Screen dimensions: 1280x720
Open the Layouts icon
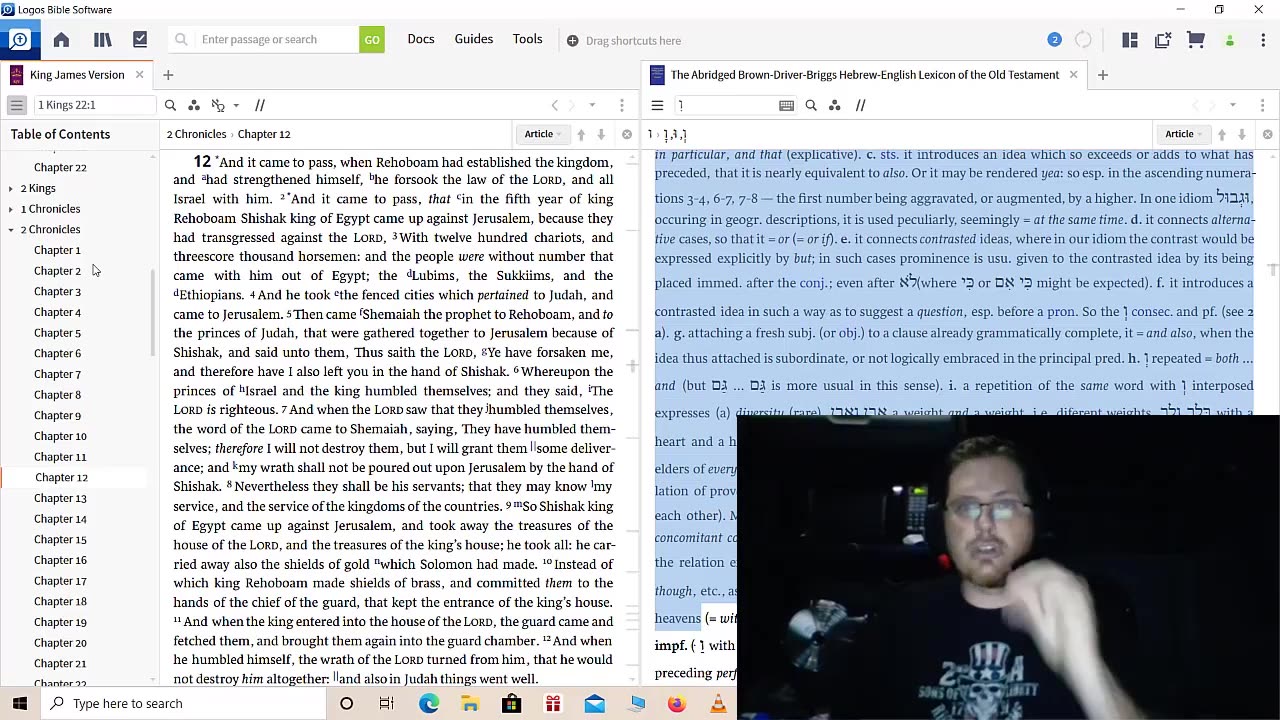[1130, 40]
